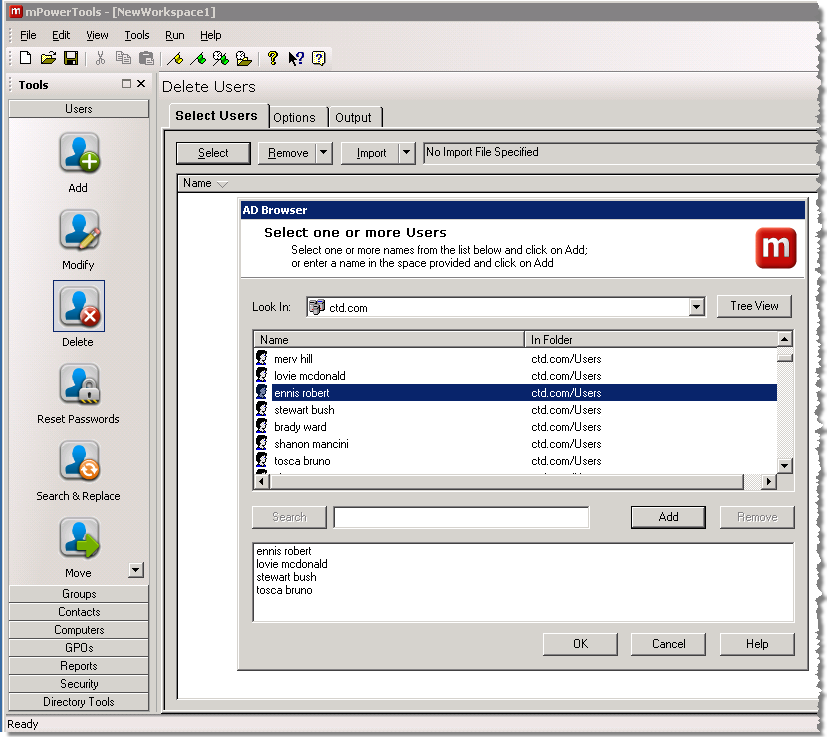Click the Import button

click(x=371, y=153)
